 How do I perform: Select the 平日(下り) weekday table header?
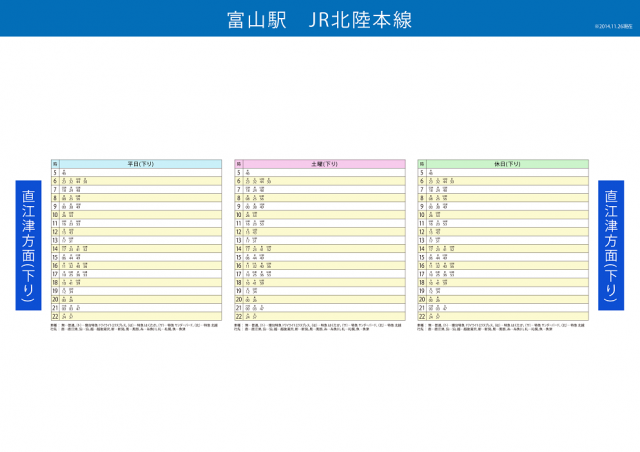pos(141,164)
